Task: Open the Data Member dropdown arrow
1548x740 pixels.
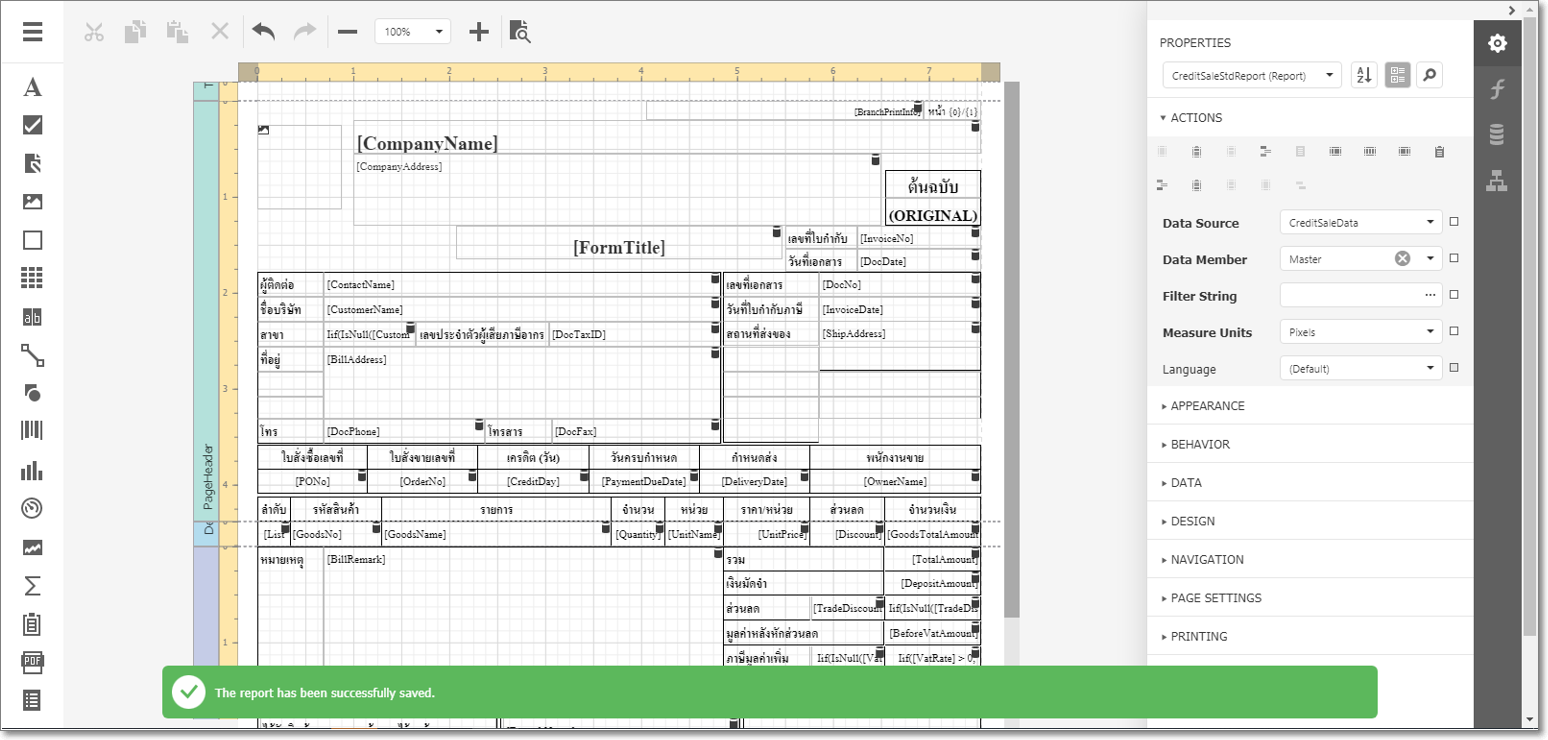Action: pos(1431,259)
